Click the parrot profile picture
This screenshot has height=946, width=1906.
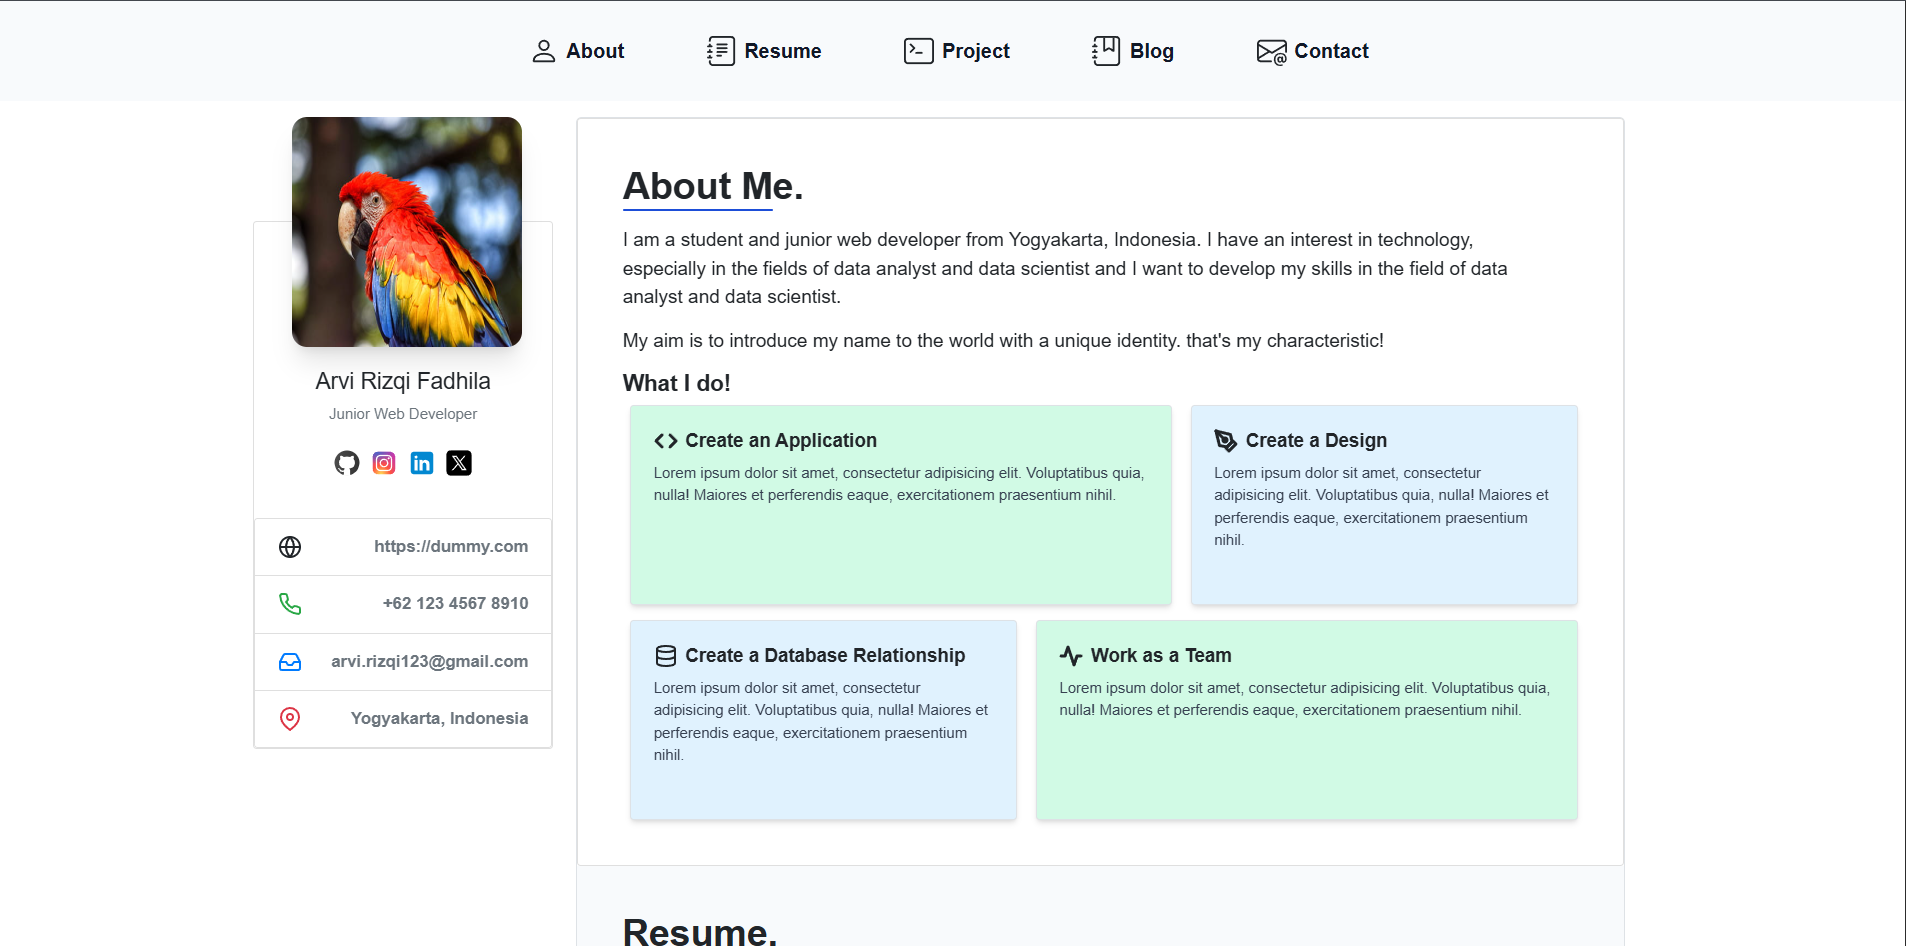tap(407, 232)
